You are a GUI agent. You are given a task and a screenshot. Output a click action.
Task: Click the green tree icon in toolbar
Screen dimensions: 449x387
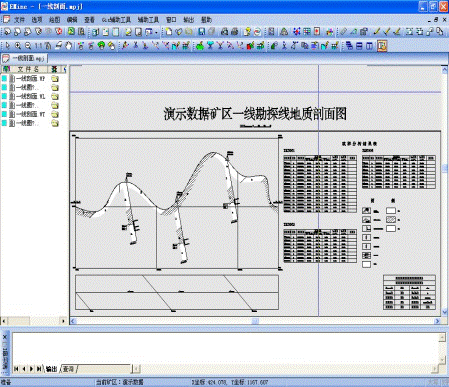[101, 46]
